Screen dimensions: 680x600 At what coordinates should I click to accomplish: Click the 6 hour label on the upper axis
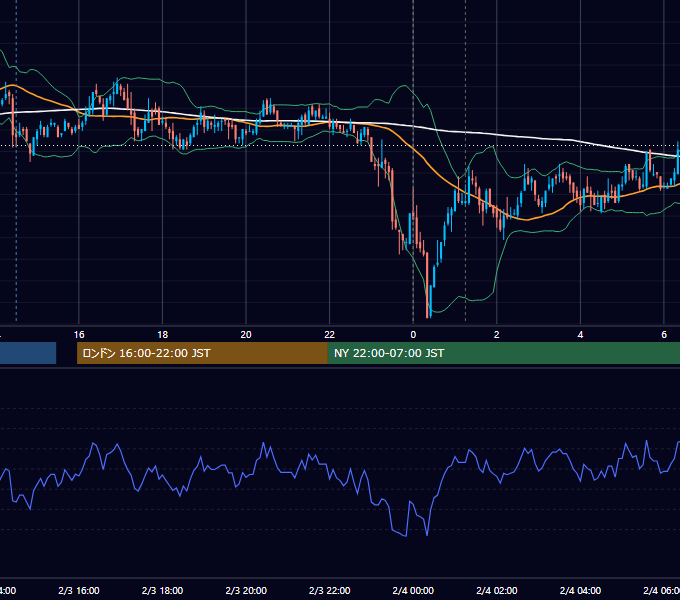point(664,335)
